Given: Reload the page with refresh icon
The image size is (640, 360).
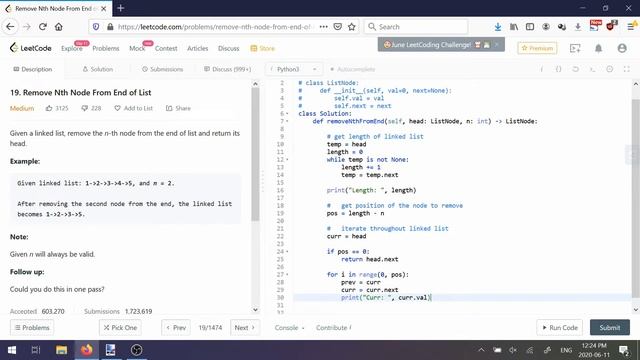Looking at the screenshot, I should 42,27.
